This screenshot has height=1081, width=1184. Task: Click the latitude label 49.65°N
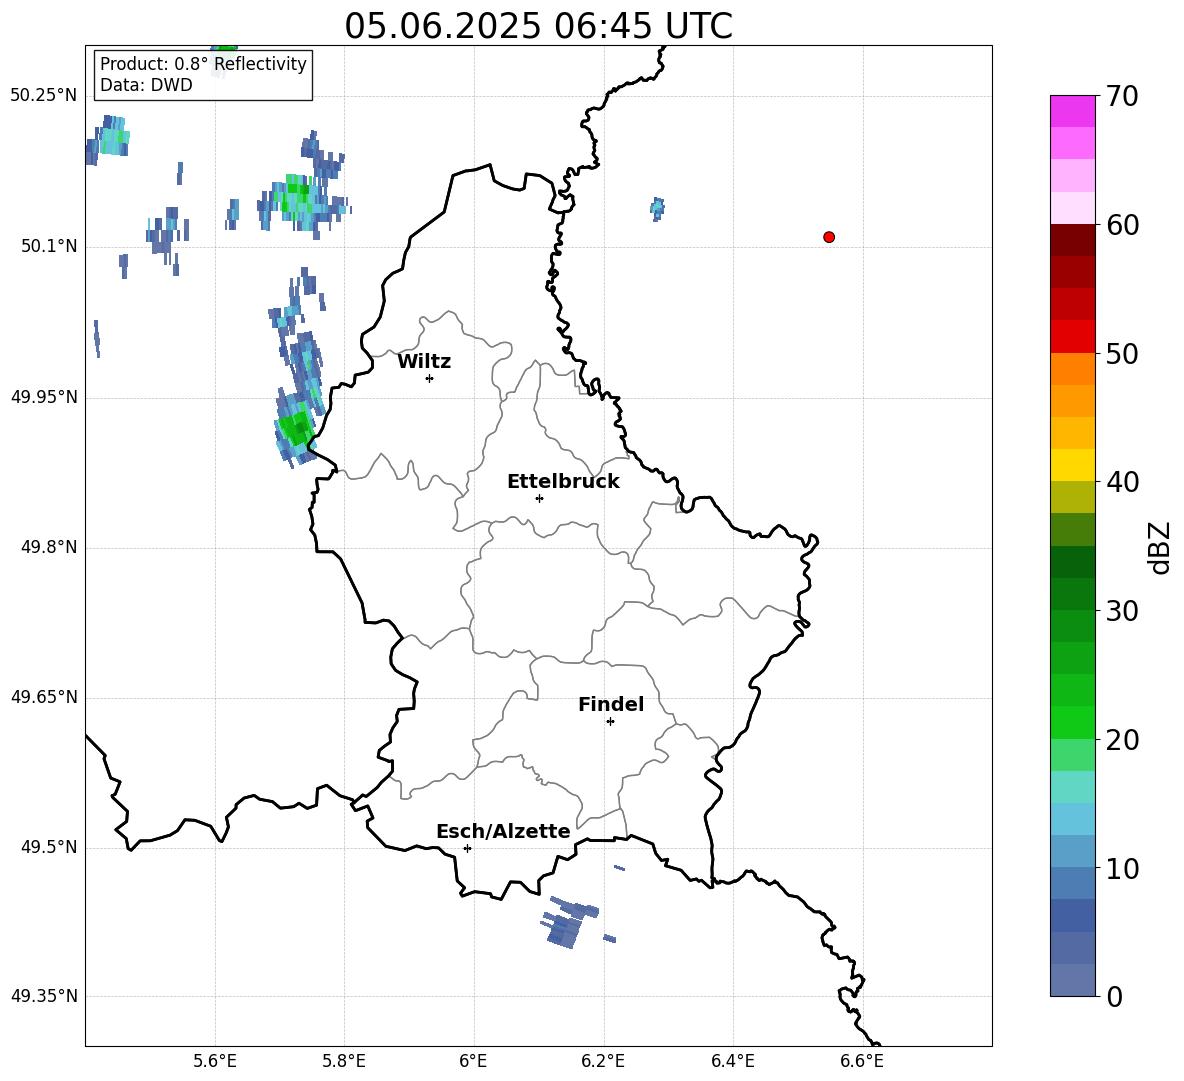[x=44, y=697]
